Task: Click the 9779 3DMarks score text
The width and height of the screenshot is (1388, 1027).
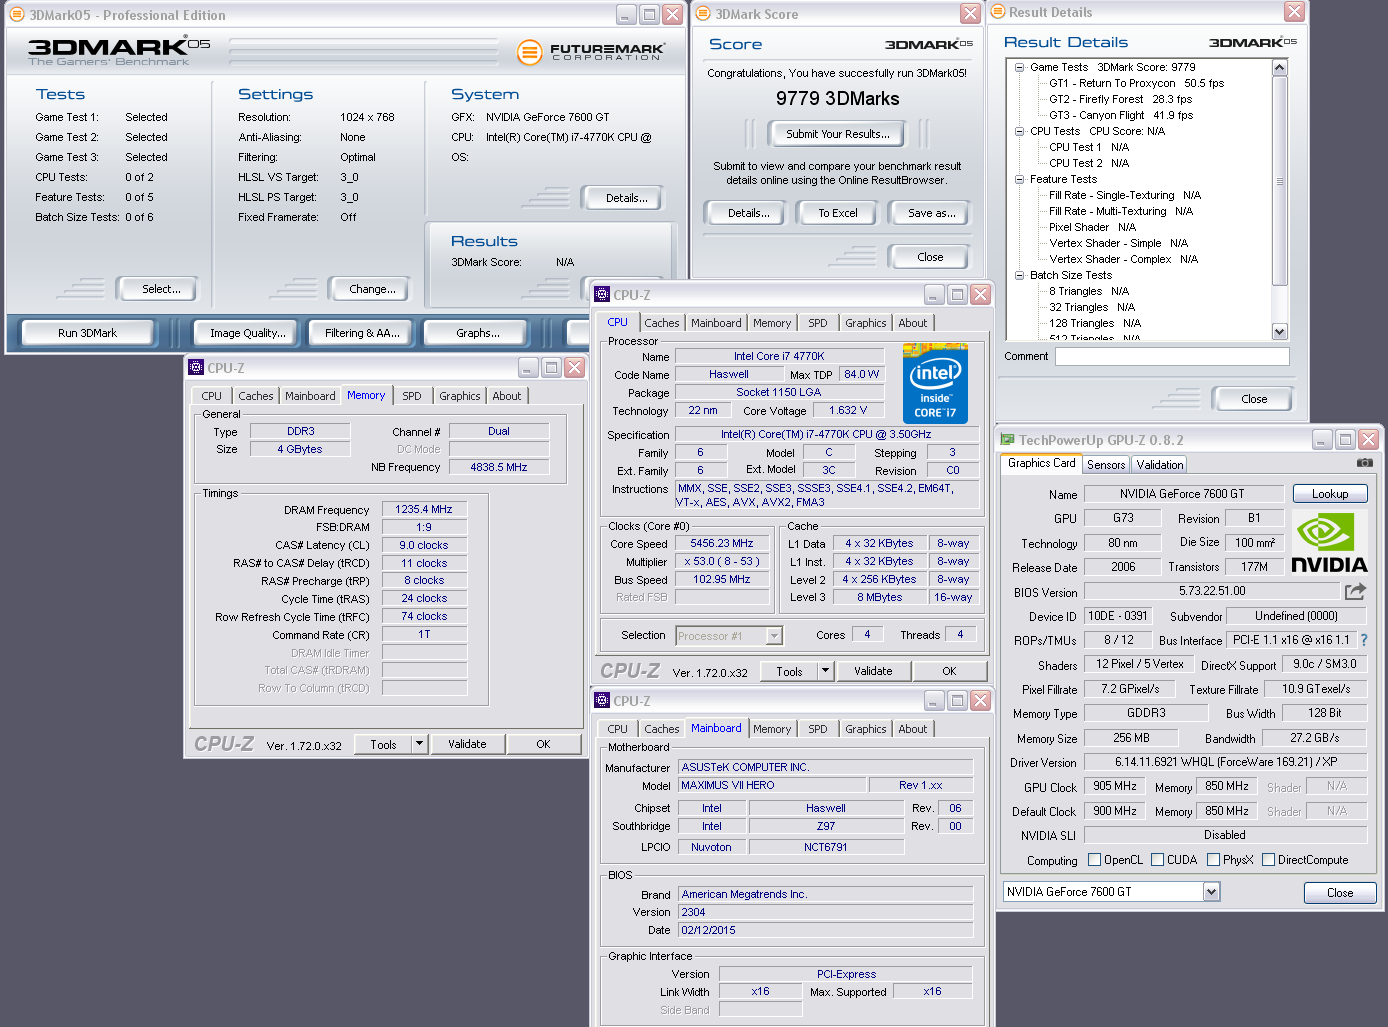Action: (x=837, y=99)
